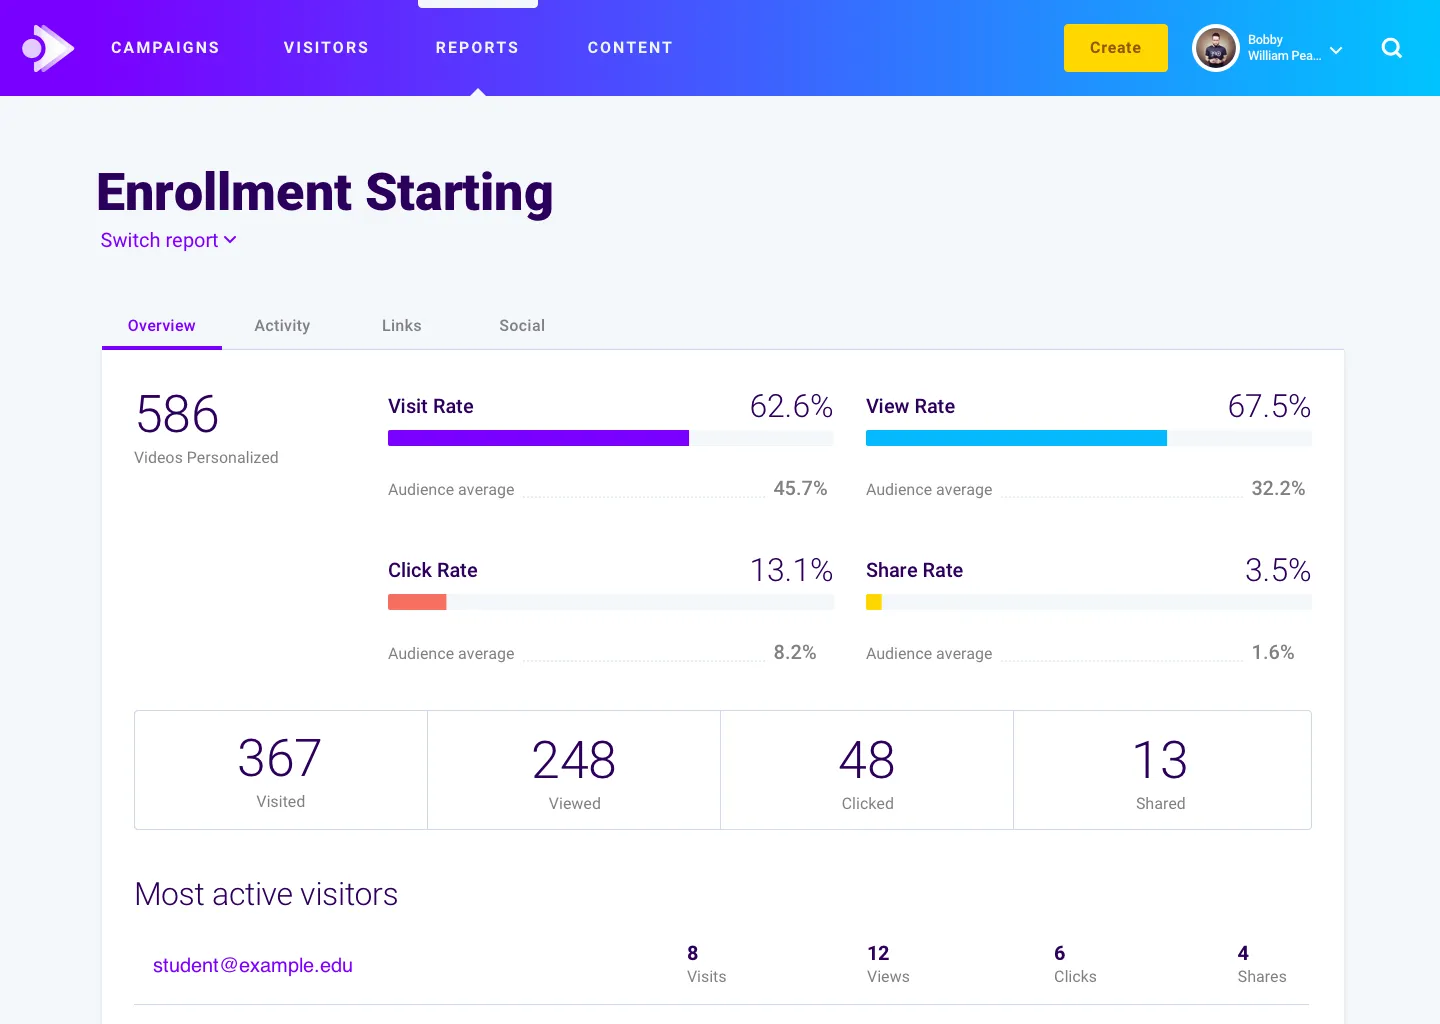The image size is (1440, 1024).
Task: Click the 12 Views count
Action: point(878,953)
